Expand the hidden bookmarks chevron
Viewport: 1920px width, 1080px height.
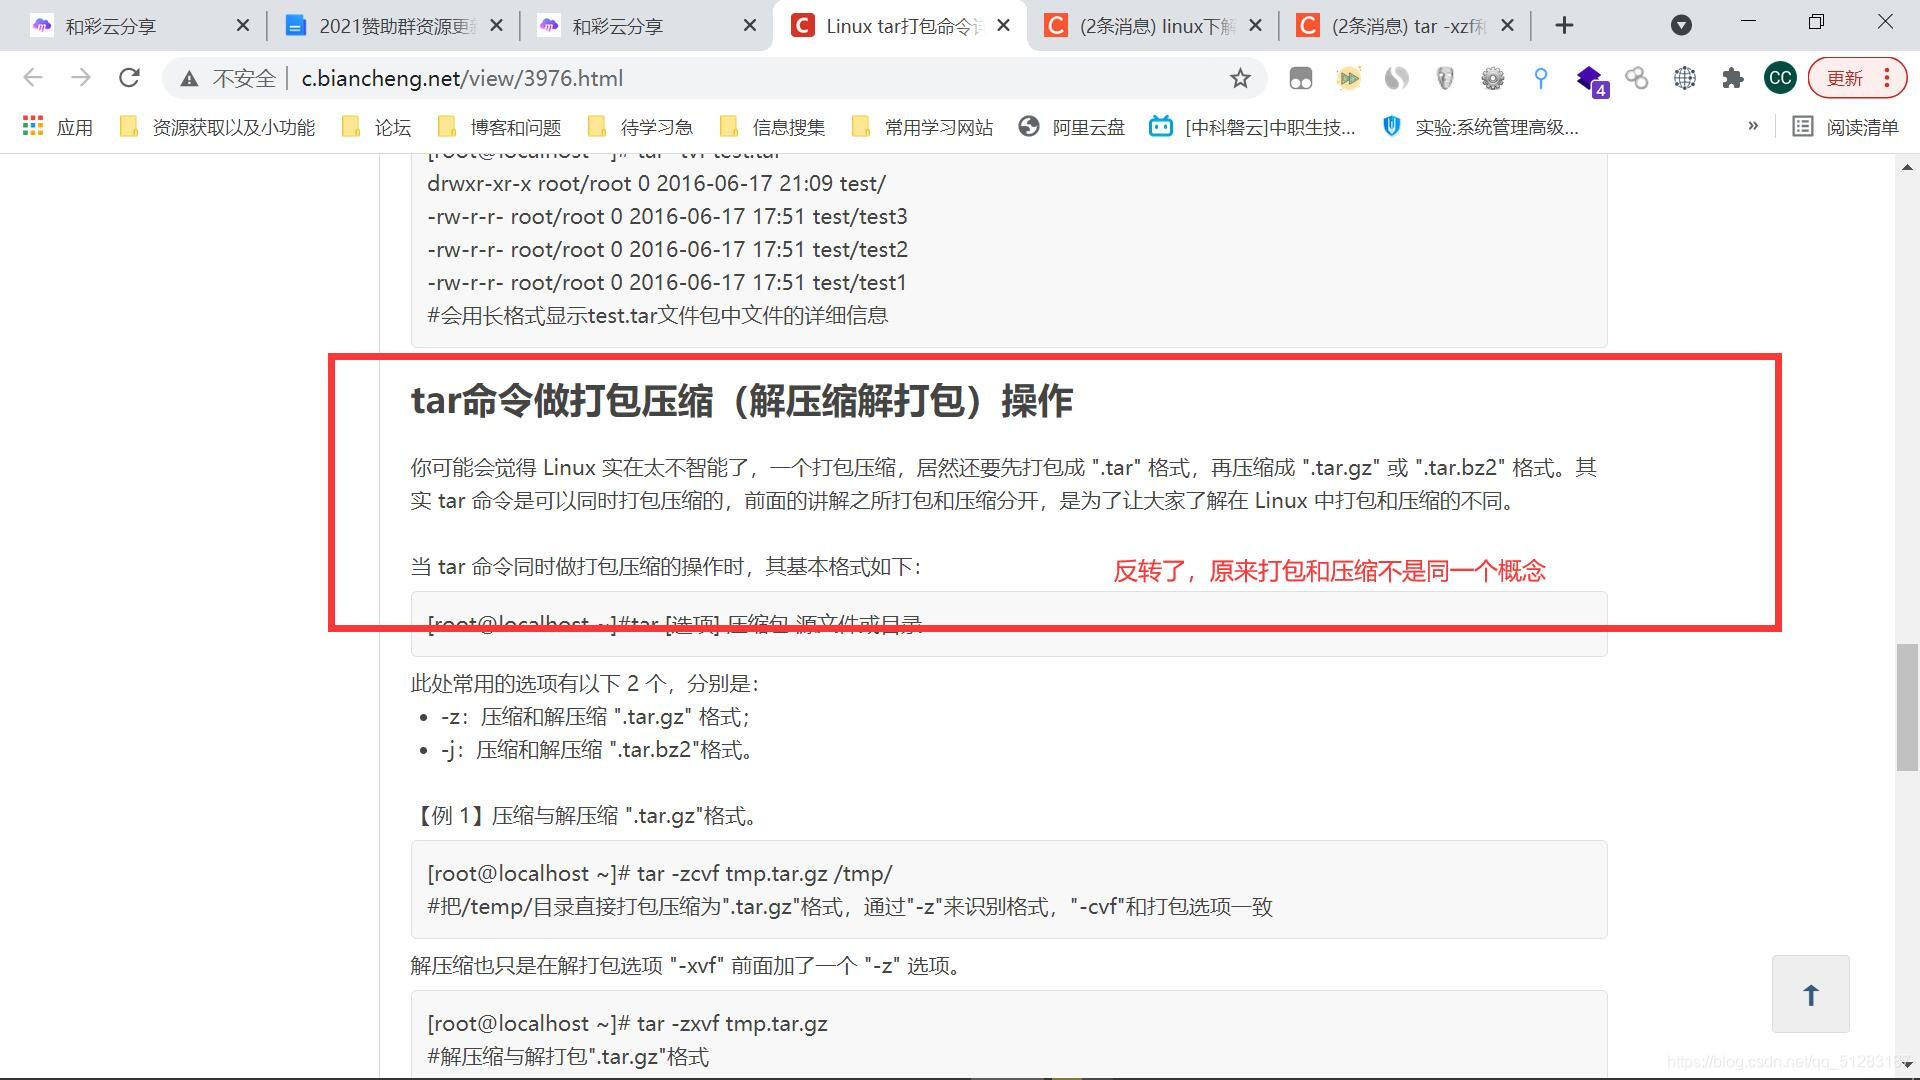coord(1752,126)
